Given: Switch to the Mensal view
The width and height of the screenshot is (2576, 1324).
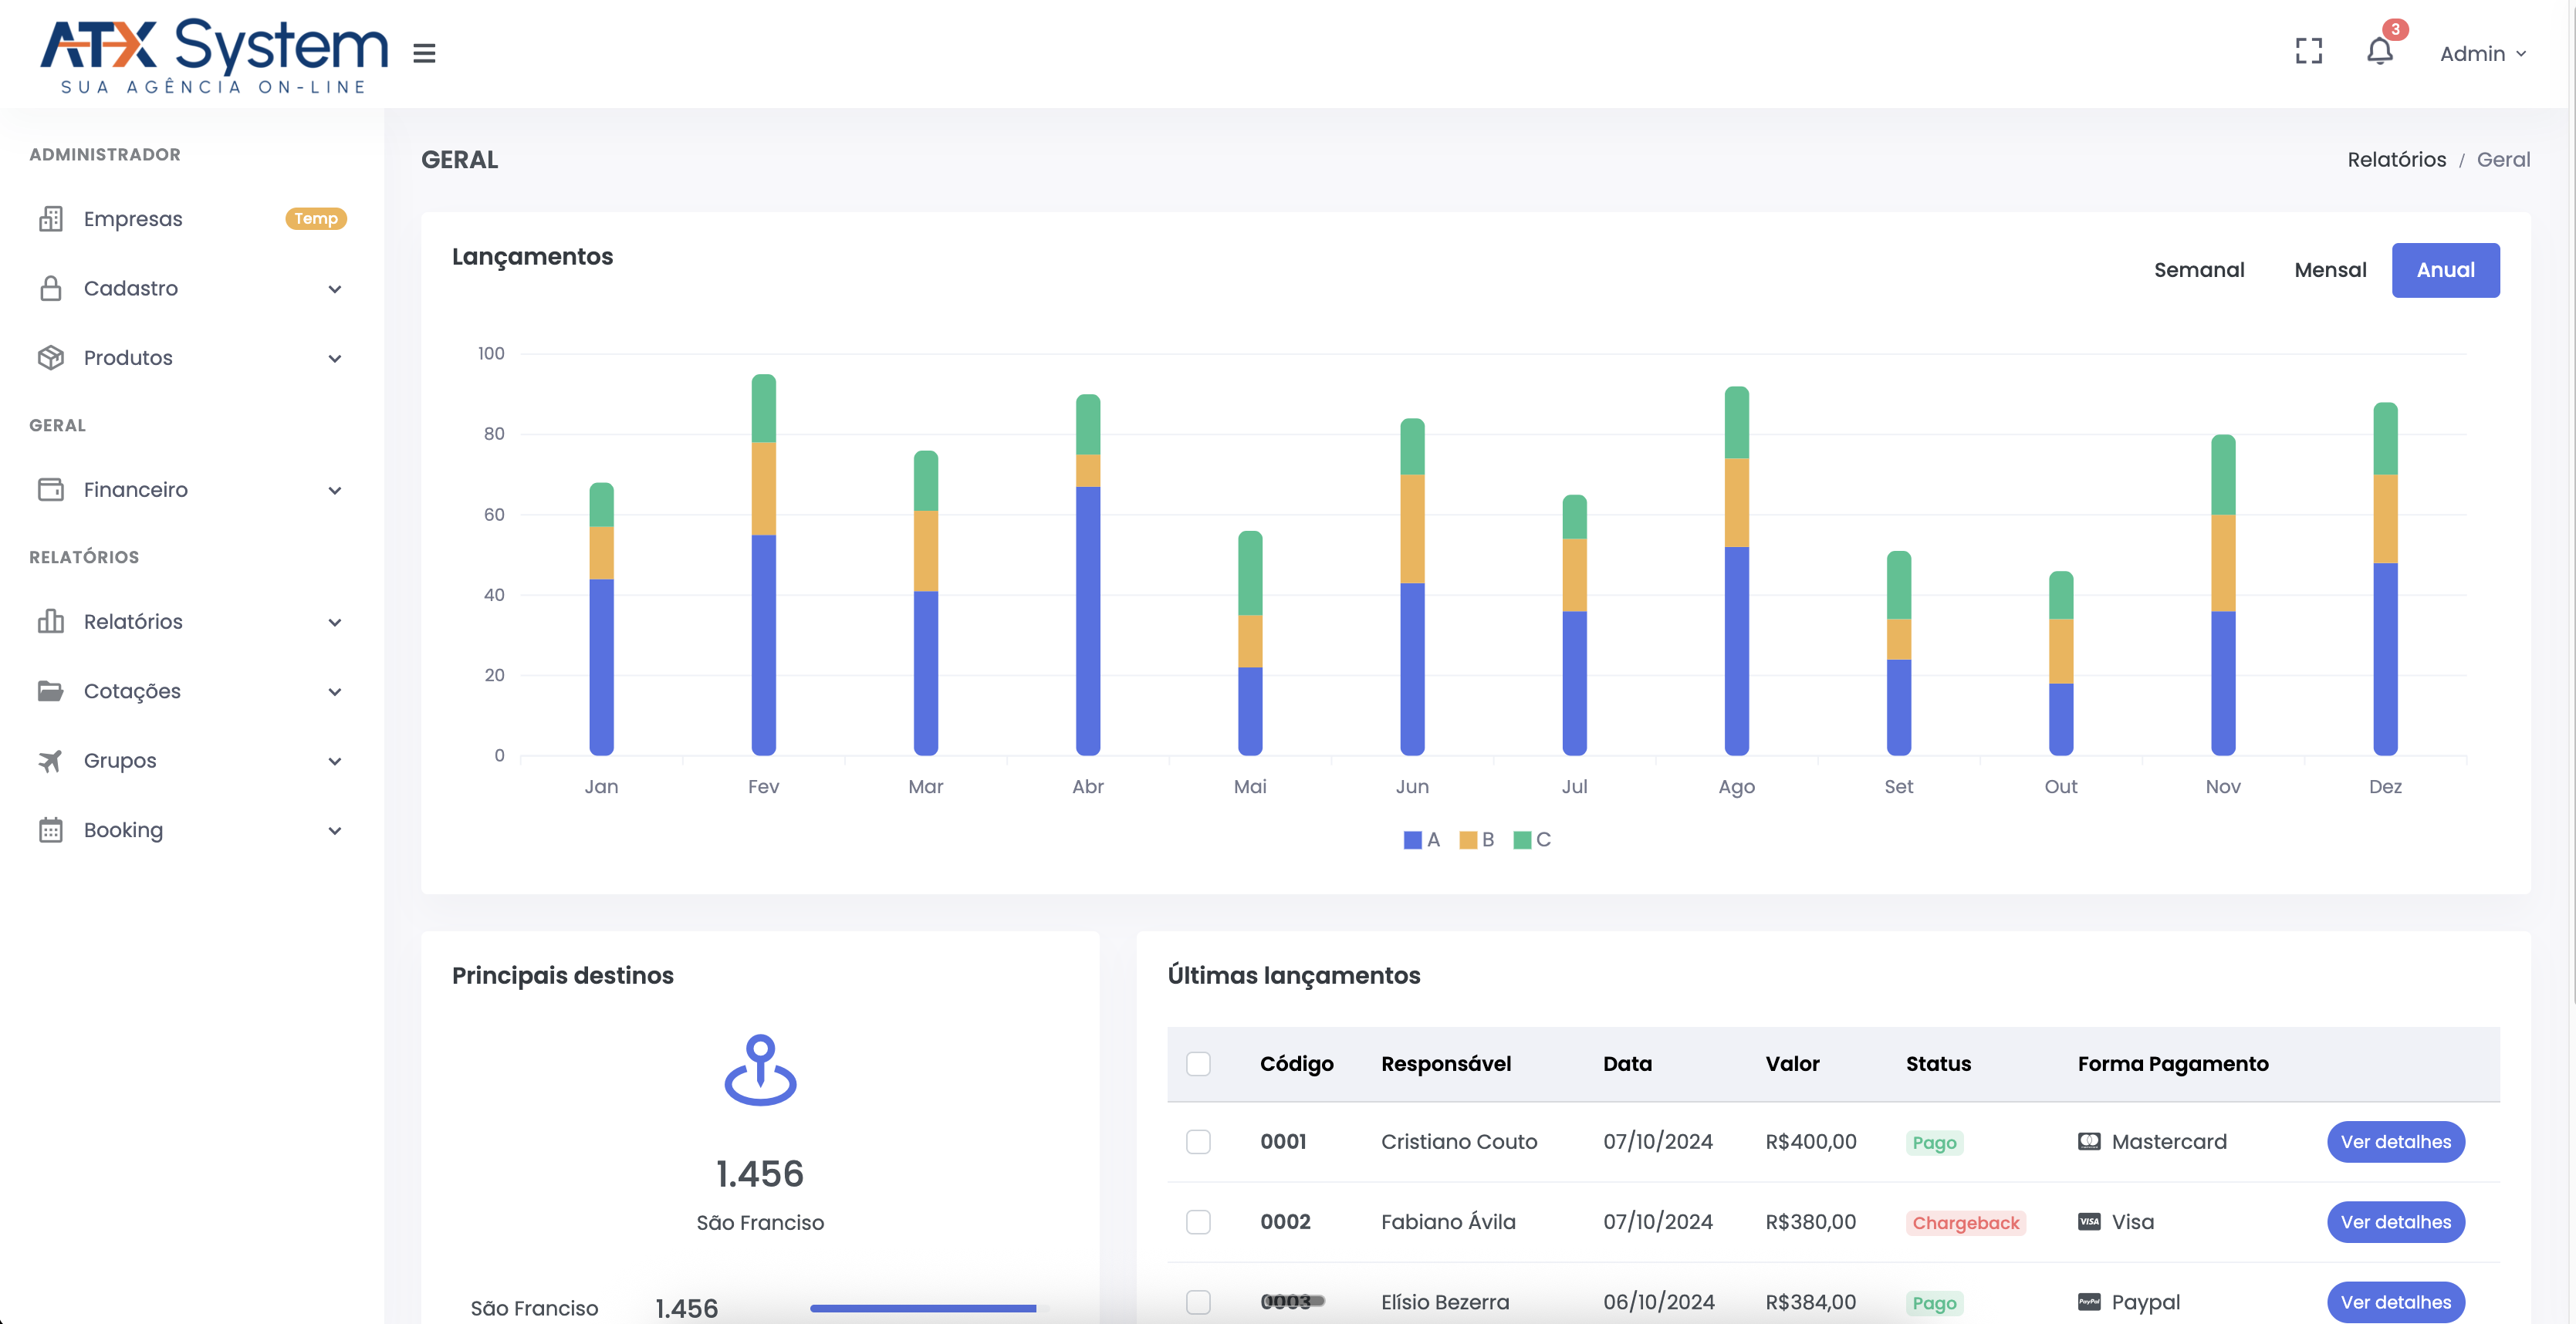Looking at the screenshot, I should [2331, 269].
